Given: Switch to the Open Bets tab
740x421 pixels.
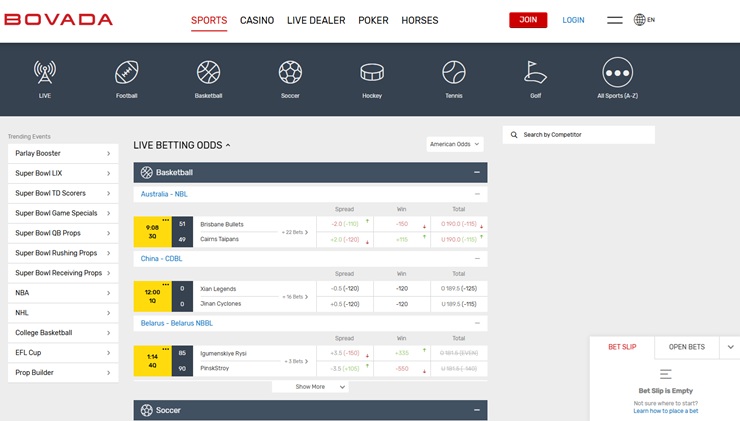Looking at the screenshot, I should coord(686,347).
